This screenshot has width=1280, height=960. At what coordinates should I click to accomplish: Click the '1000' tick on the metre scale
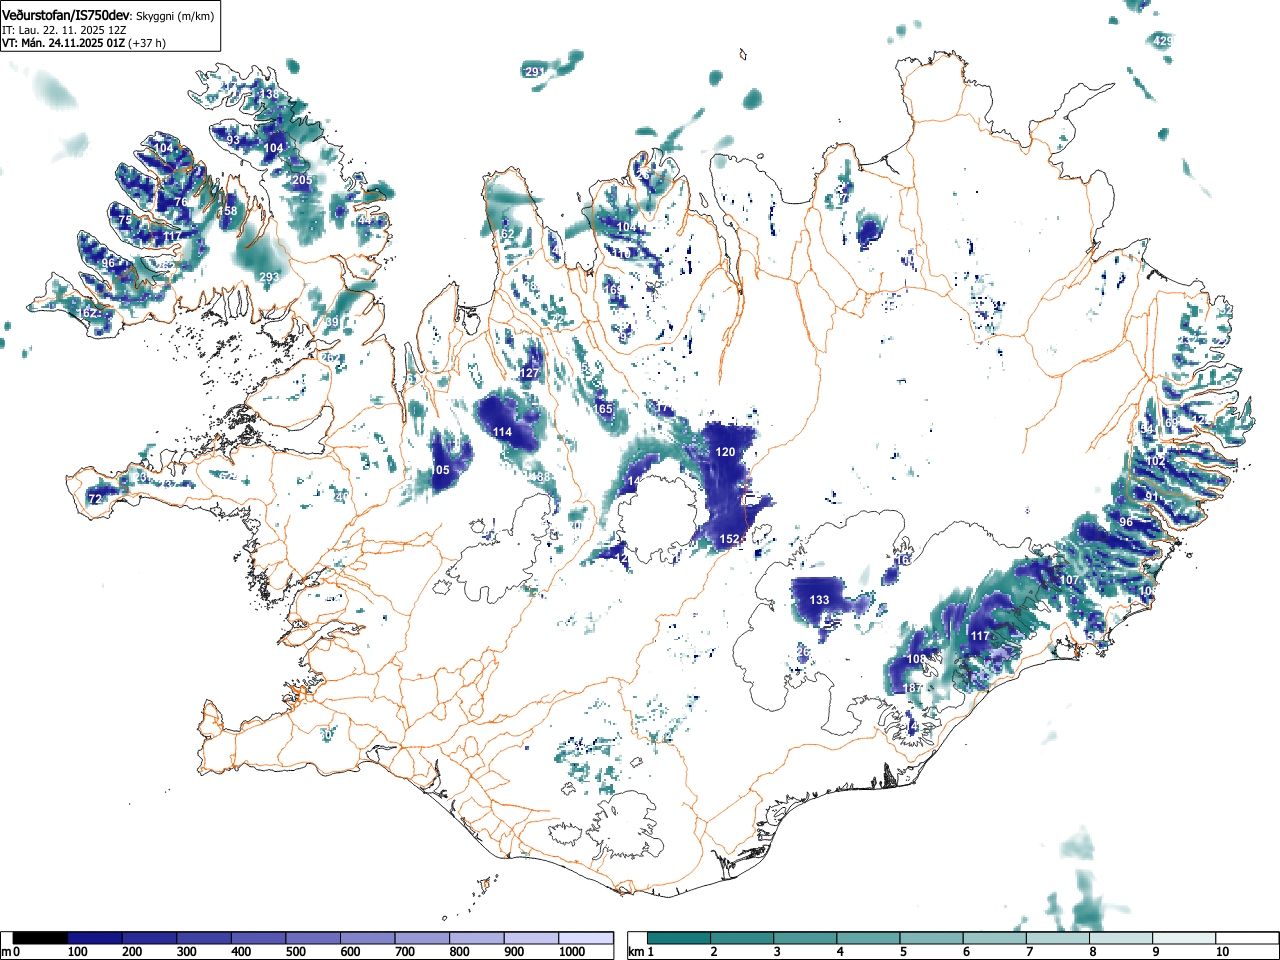[573, 952]
